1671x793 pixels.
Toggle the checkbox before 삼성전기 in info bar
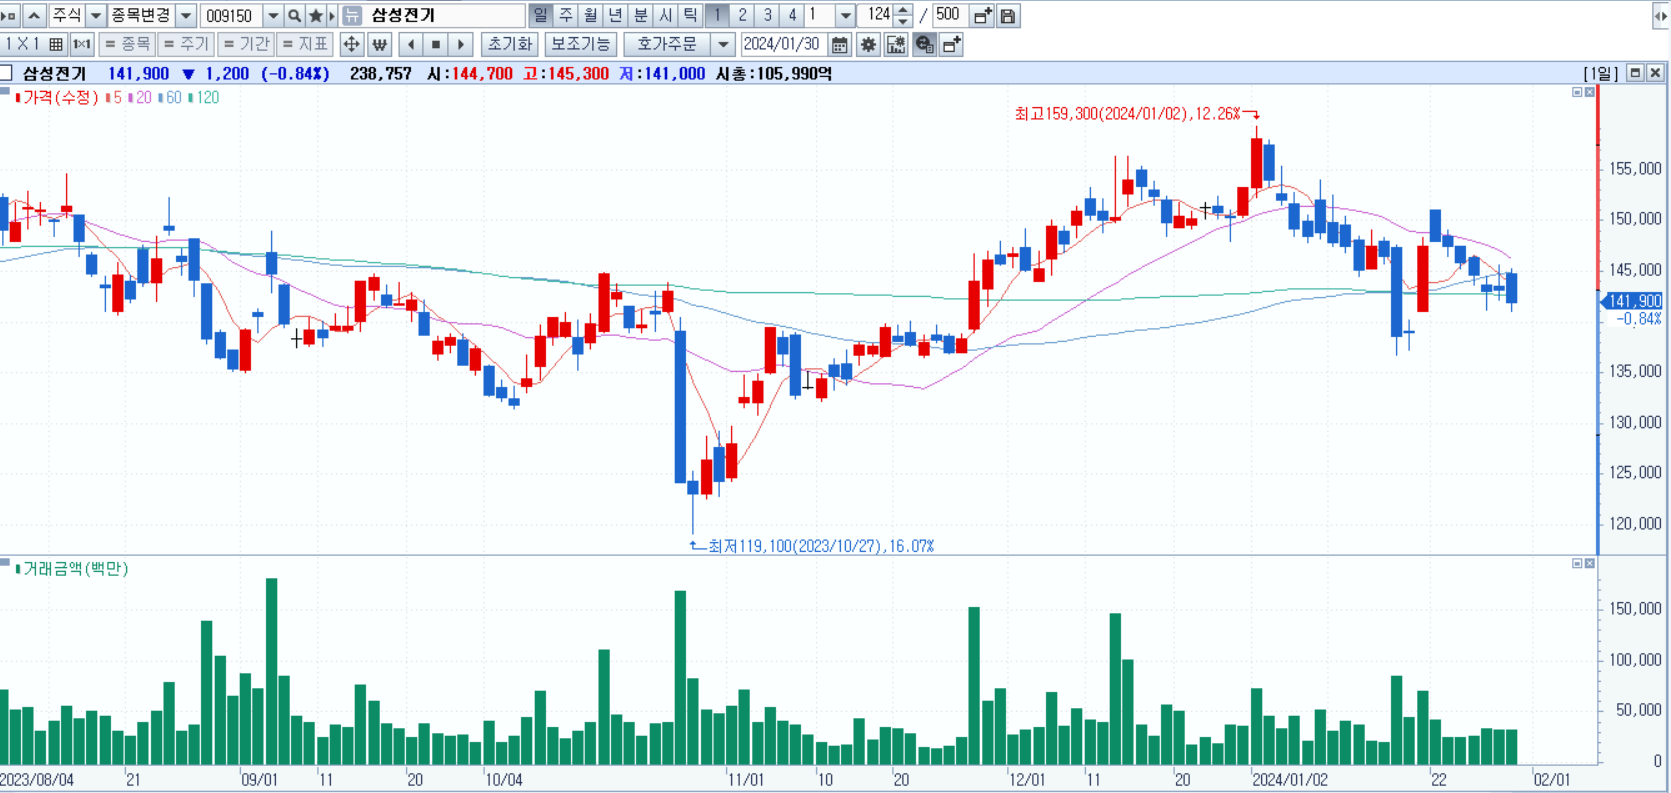click(6, 73)
